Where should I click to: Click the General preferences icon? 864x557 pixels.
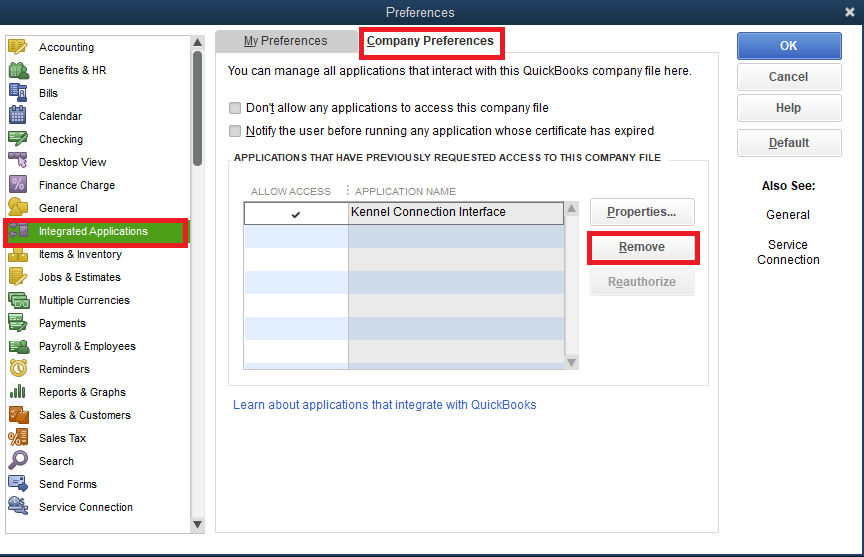(18, 208)
